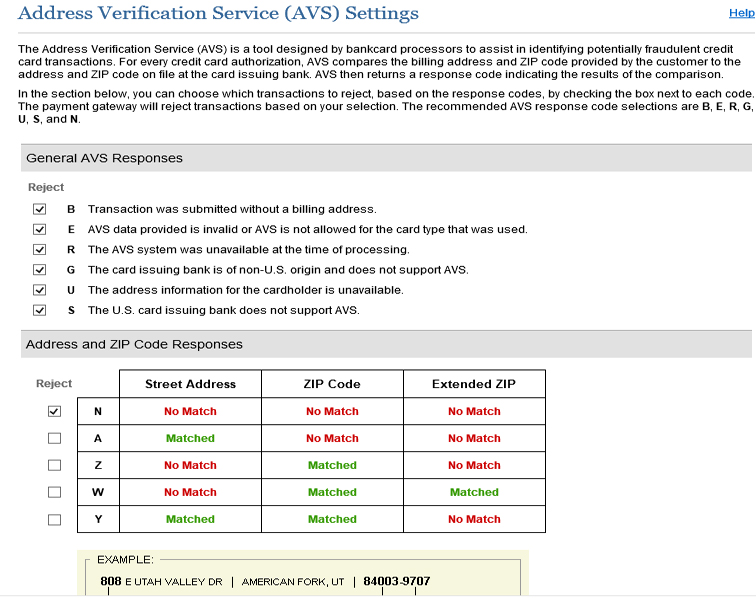Uncheck the reject box for row N
The image size is (756, 598).
54,411
